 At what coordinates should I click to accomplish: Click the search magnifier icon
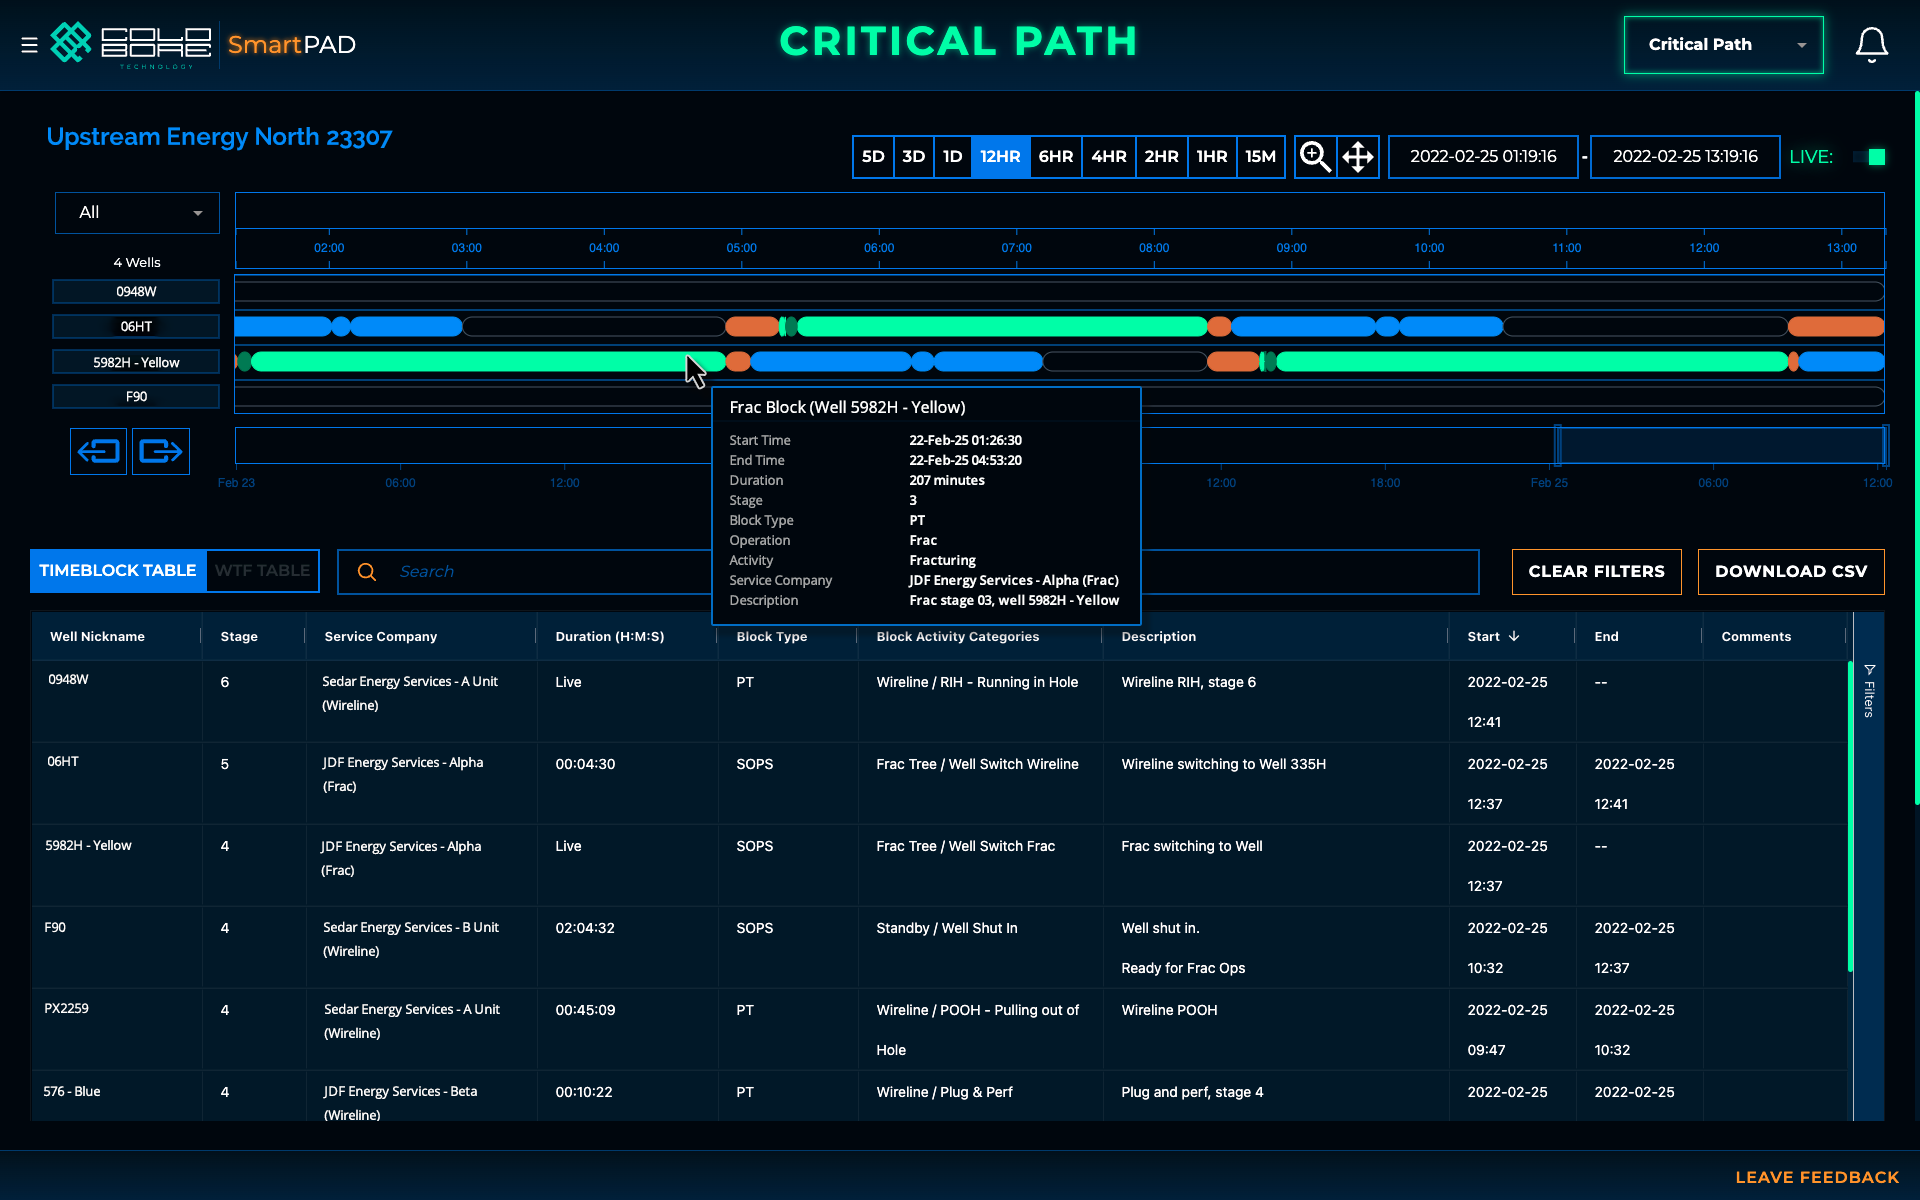tap(367, 572)
